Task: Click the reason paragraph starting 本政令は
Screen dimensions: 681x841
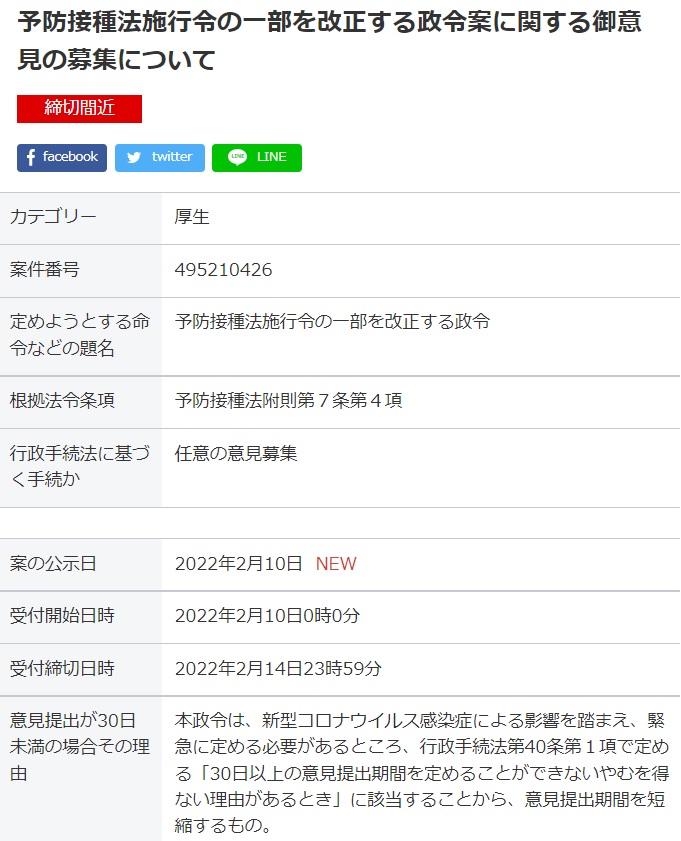Action: 422,773
